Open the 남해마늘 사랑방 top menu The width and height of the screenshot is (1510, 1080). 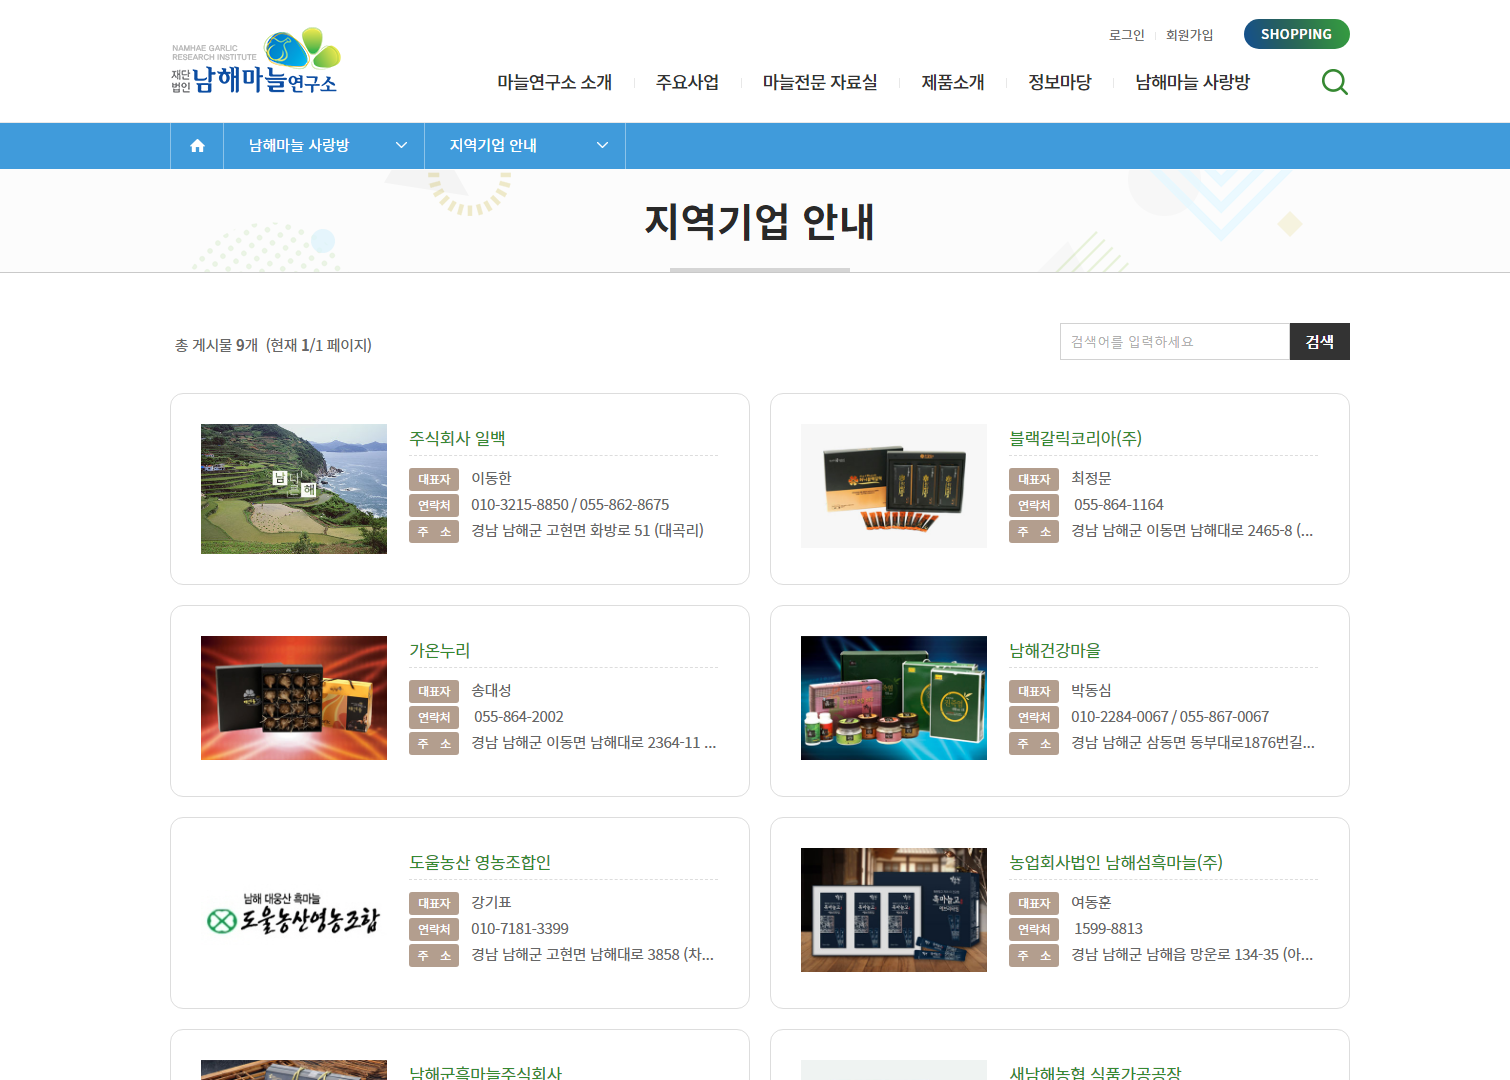coord(1193,82)
